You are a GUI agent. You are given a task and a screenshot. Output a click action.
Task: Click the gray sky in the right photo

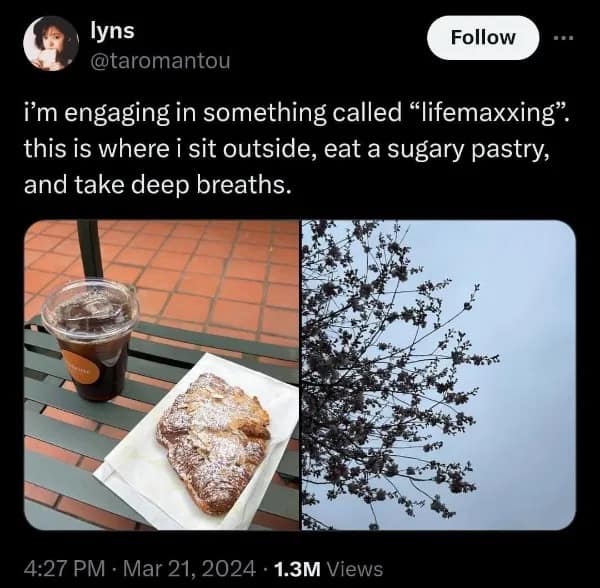[x=520, y=300]
